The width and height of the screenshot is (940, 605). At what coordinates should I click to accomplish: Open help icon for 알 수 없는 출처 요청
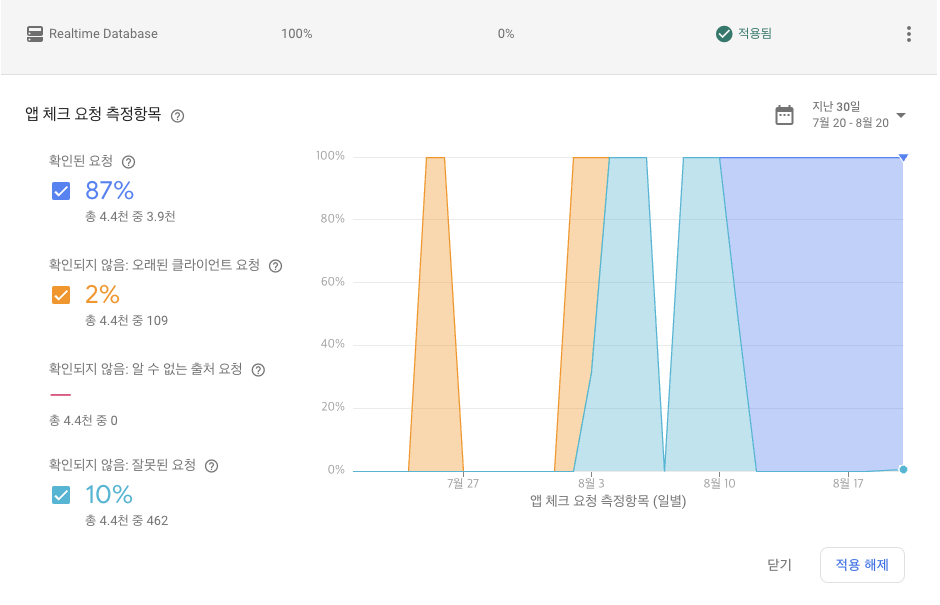(258, 370)
